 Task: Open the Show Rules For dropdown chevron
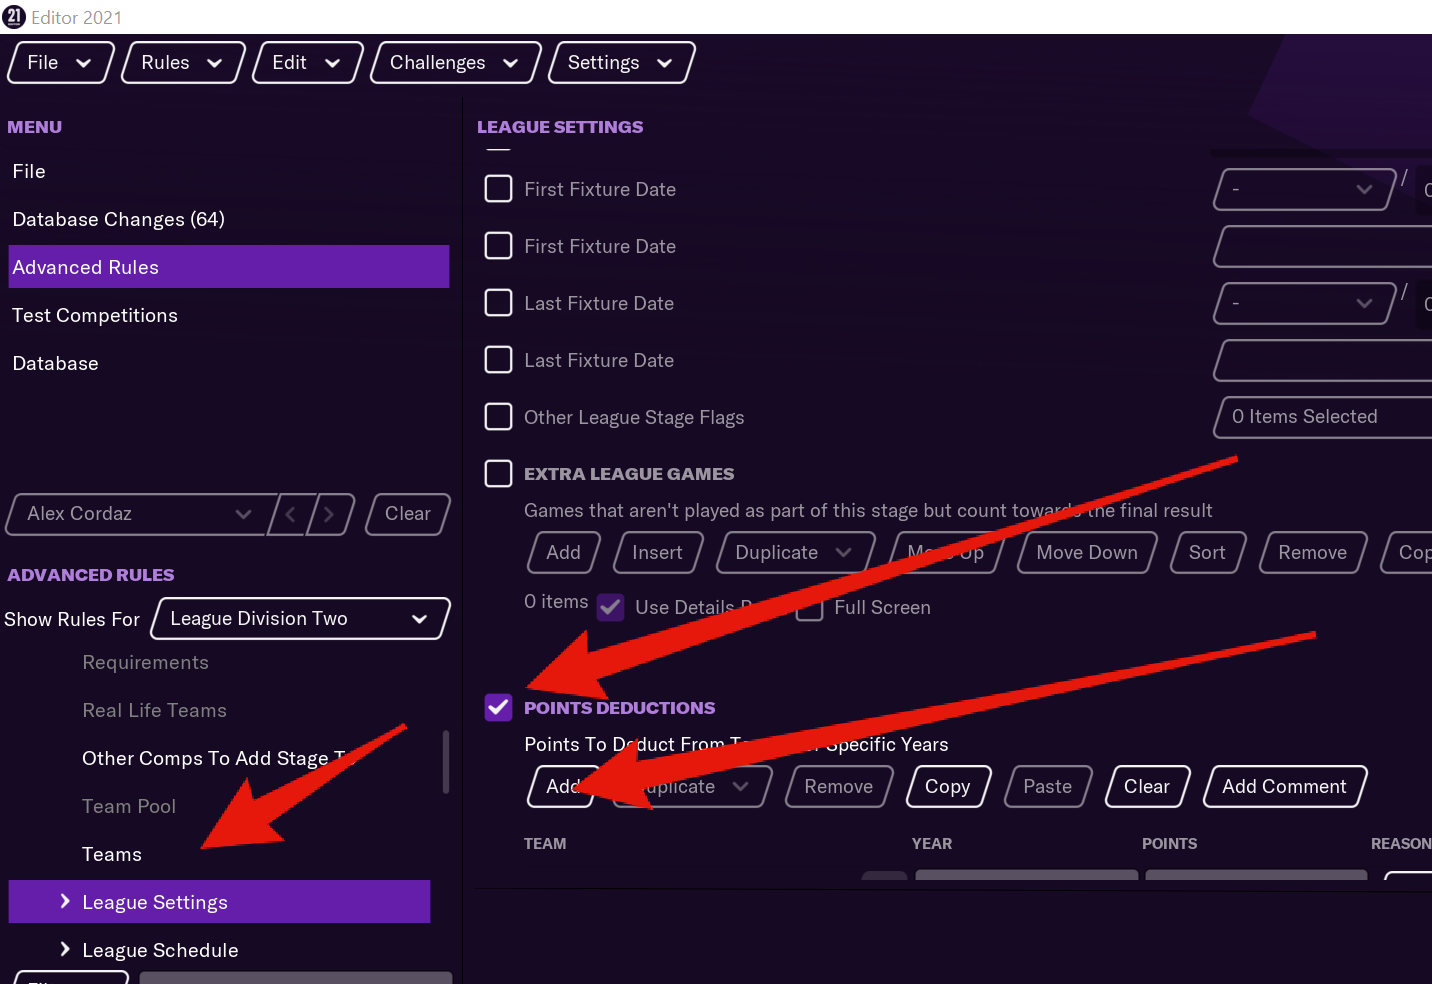[420, 618]
